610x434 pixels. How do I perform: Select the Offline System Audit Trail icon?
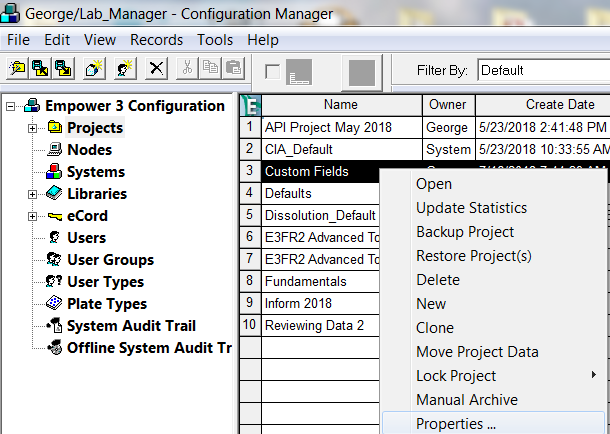tap(54, 347)
